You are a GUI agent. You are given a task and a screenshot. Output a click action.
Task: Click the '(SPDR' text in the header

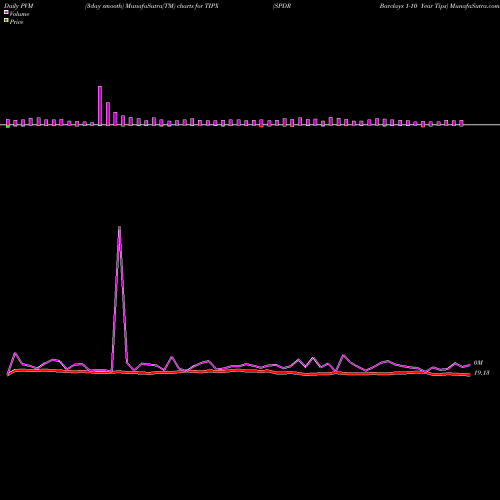pyautogui.click(x=282, y=6)
